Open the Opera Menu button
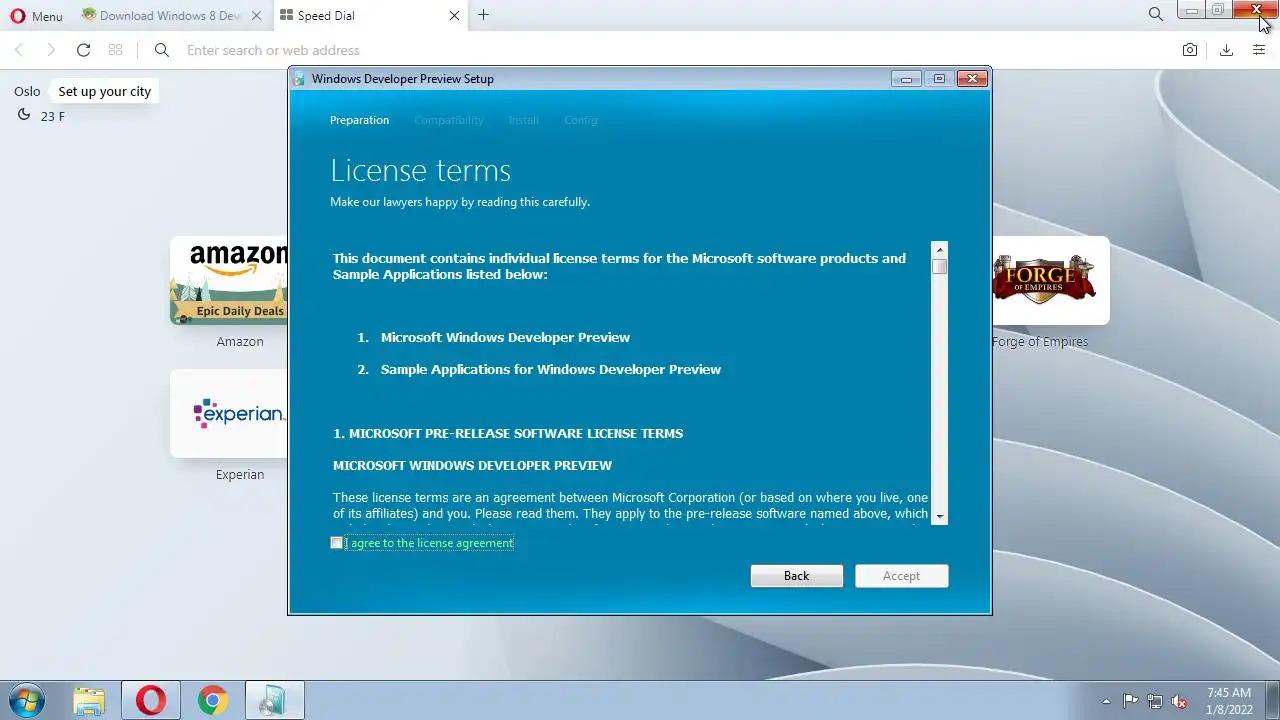The image size is (1280, 720). [36, 16]
